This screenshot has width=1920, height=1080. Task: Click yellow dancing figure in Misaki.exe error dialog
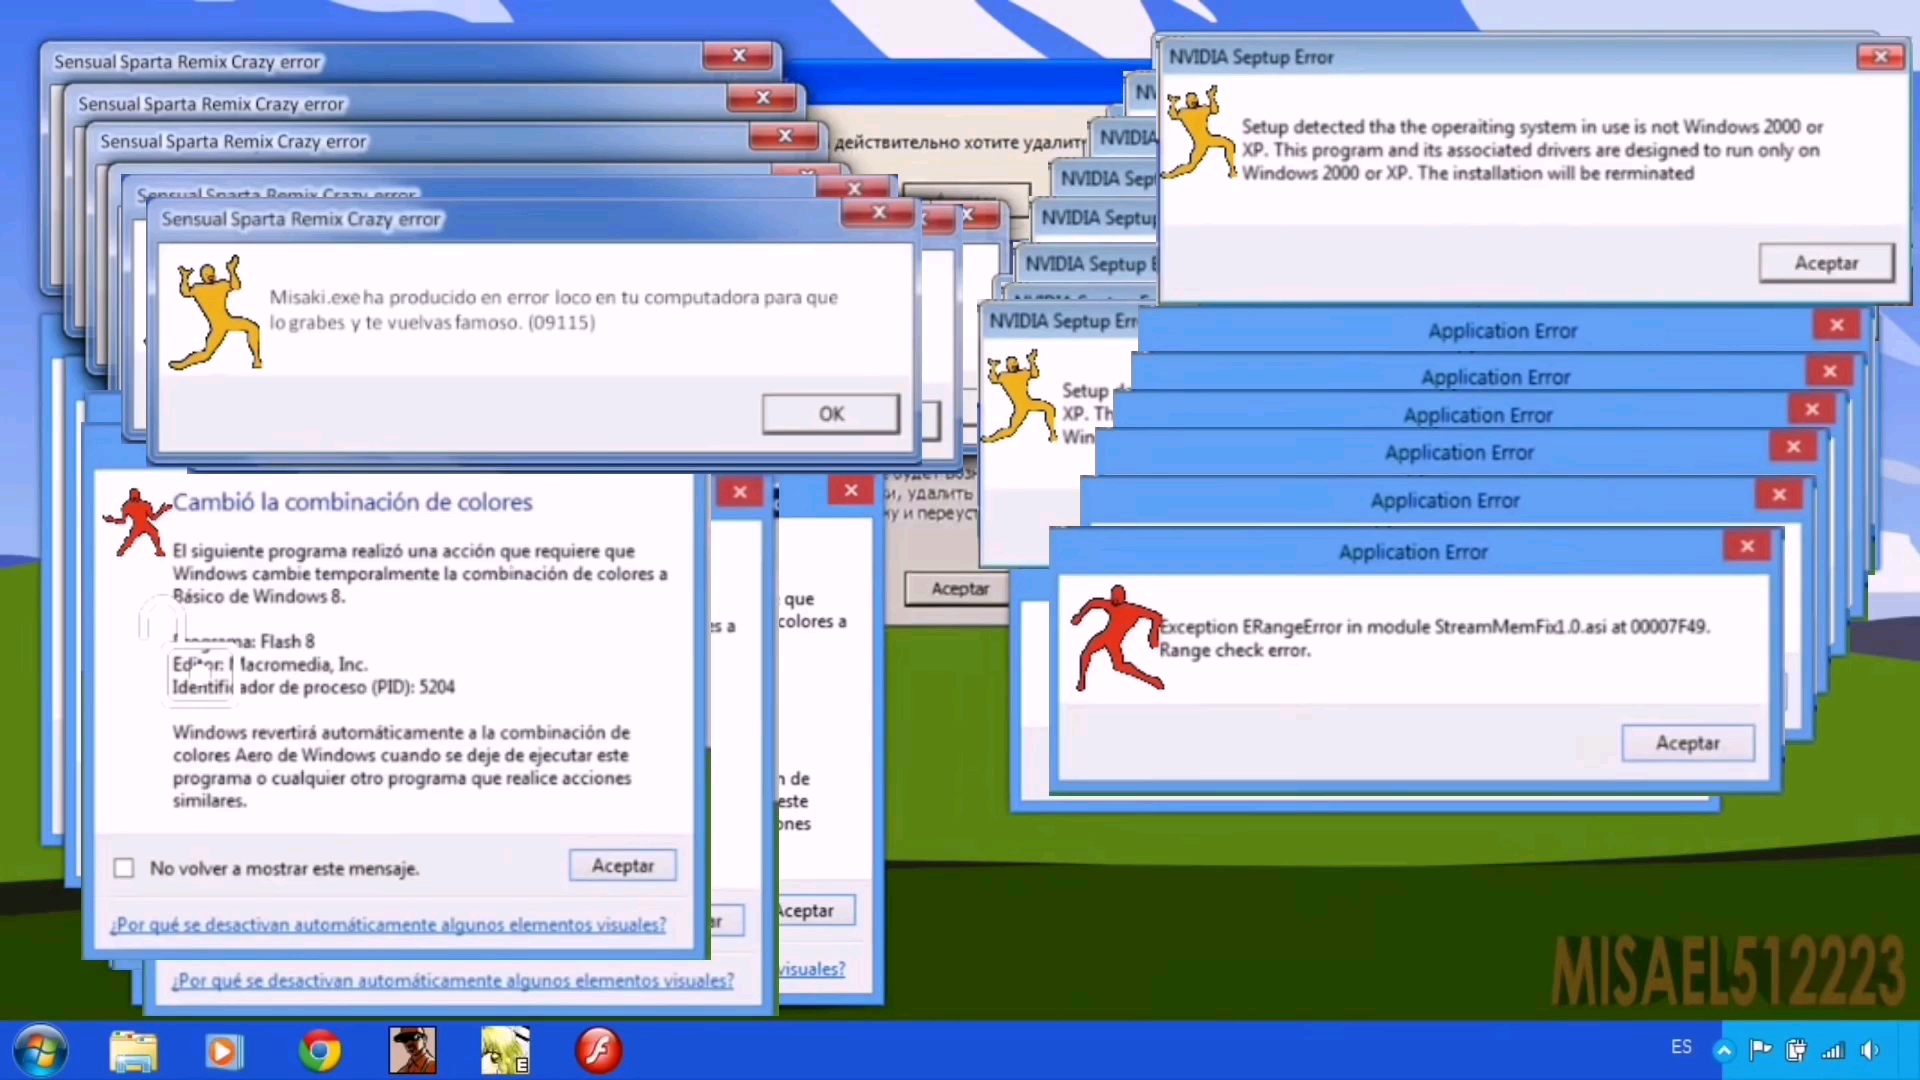pyautogui.click(x=217, y=313)
